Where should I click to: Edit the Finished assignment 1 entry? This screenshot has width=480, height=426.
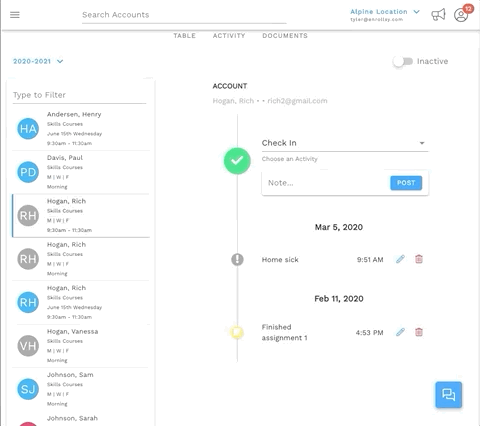point(400,332)
